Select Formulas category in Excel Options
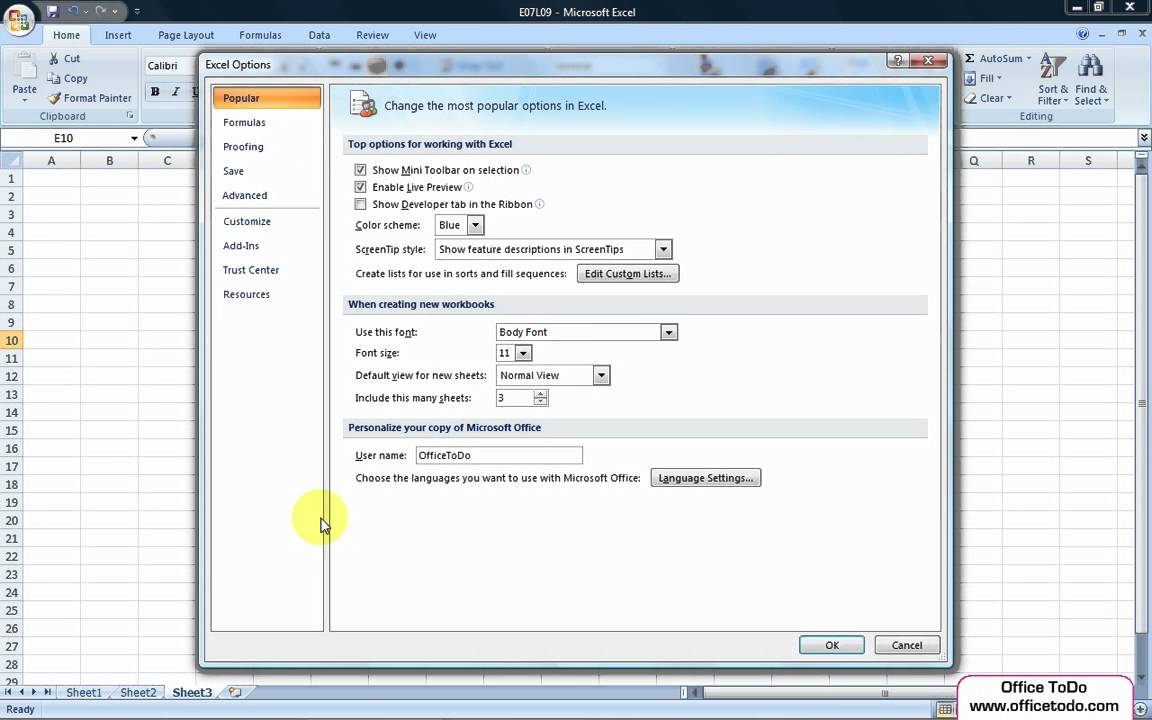The width and height of the screenshot is (1152, 720). [267, 123]
